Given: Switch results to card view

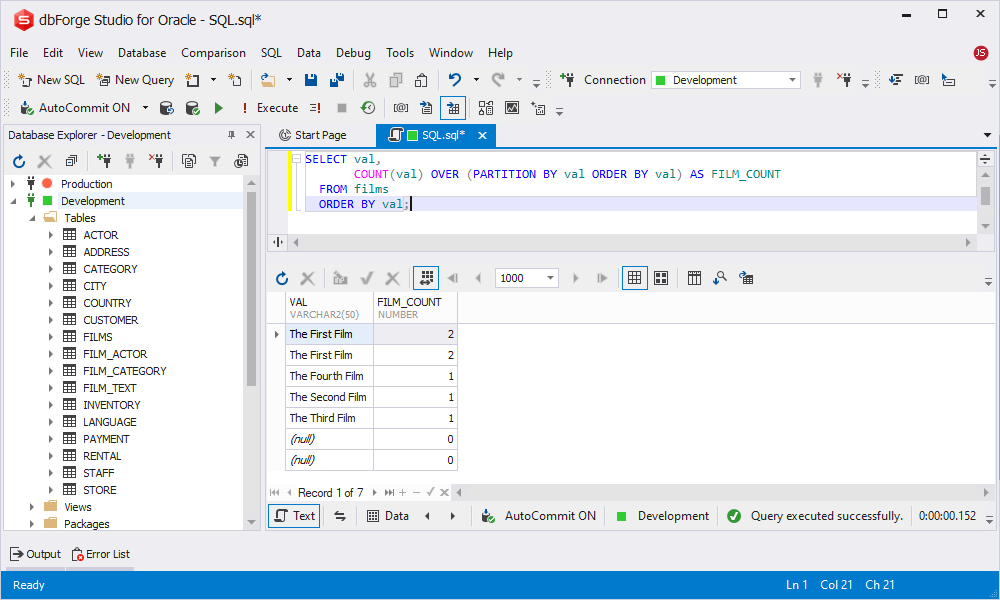Looking at the screenshot, I should pos(661,278).
